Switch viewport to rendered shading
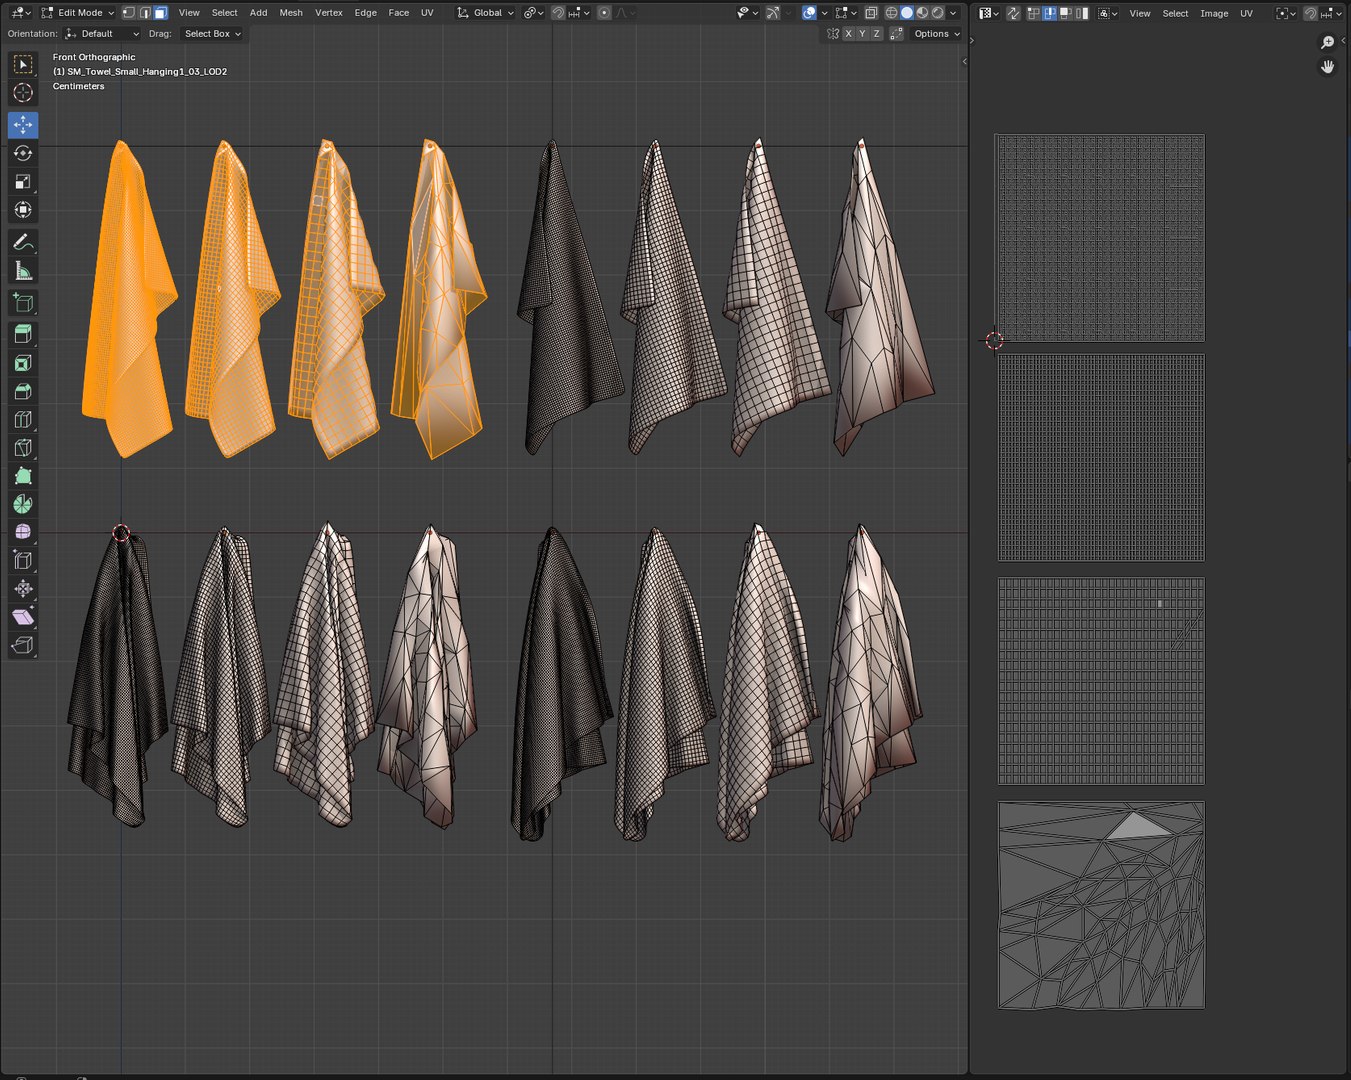 [x=937, y=13]
